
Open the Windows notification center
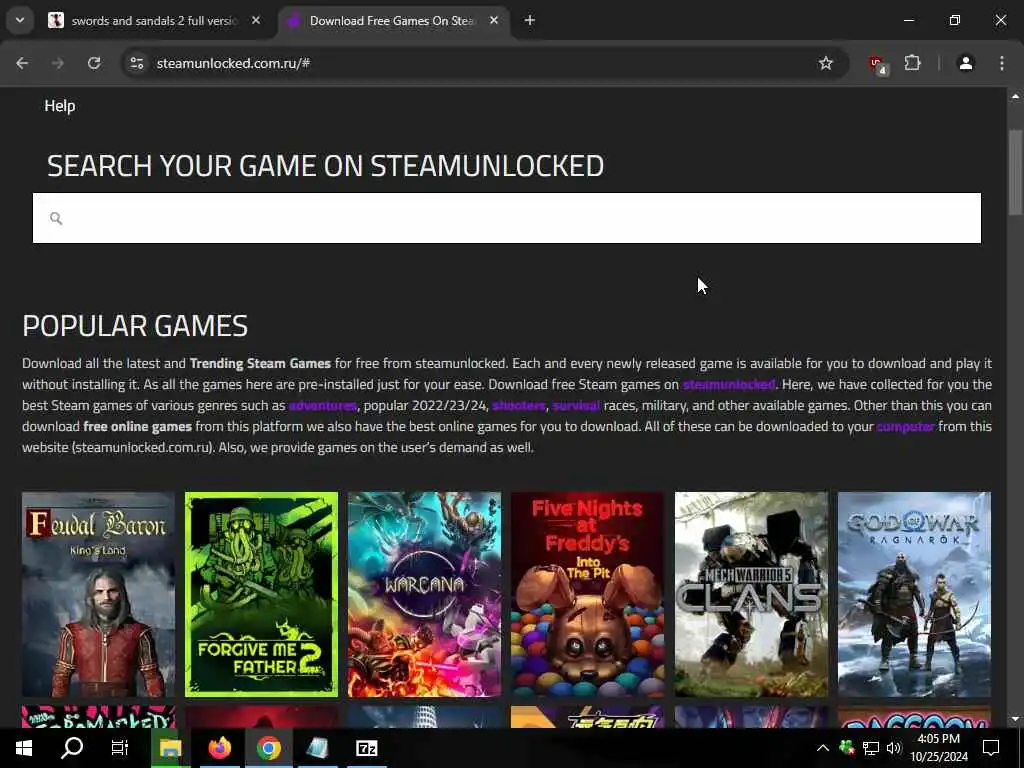click(991, 748)
